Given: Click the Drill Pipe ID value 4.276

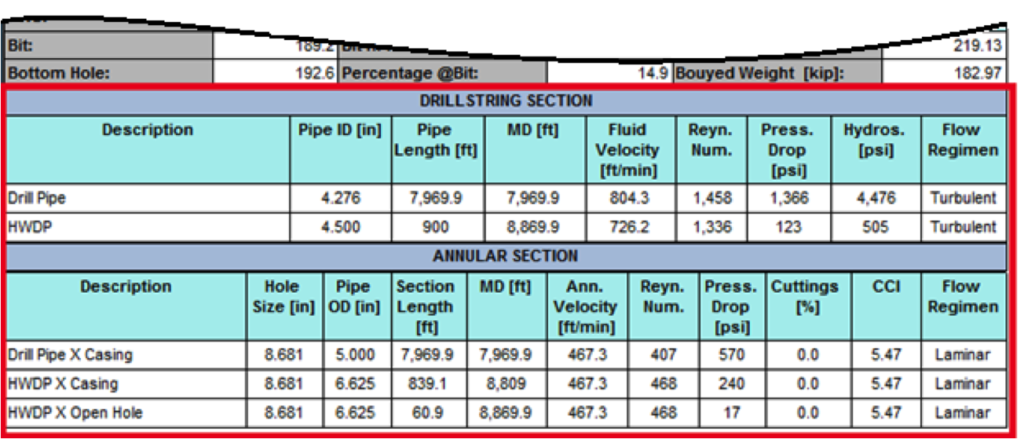Looking at the screenshot, I should point(340,198).
